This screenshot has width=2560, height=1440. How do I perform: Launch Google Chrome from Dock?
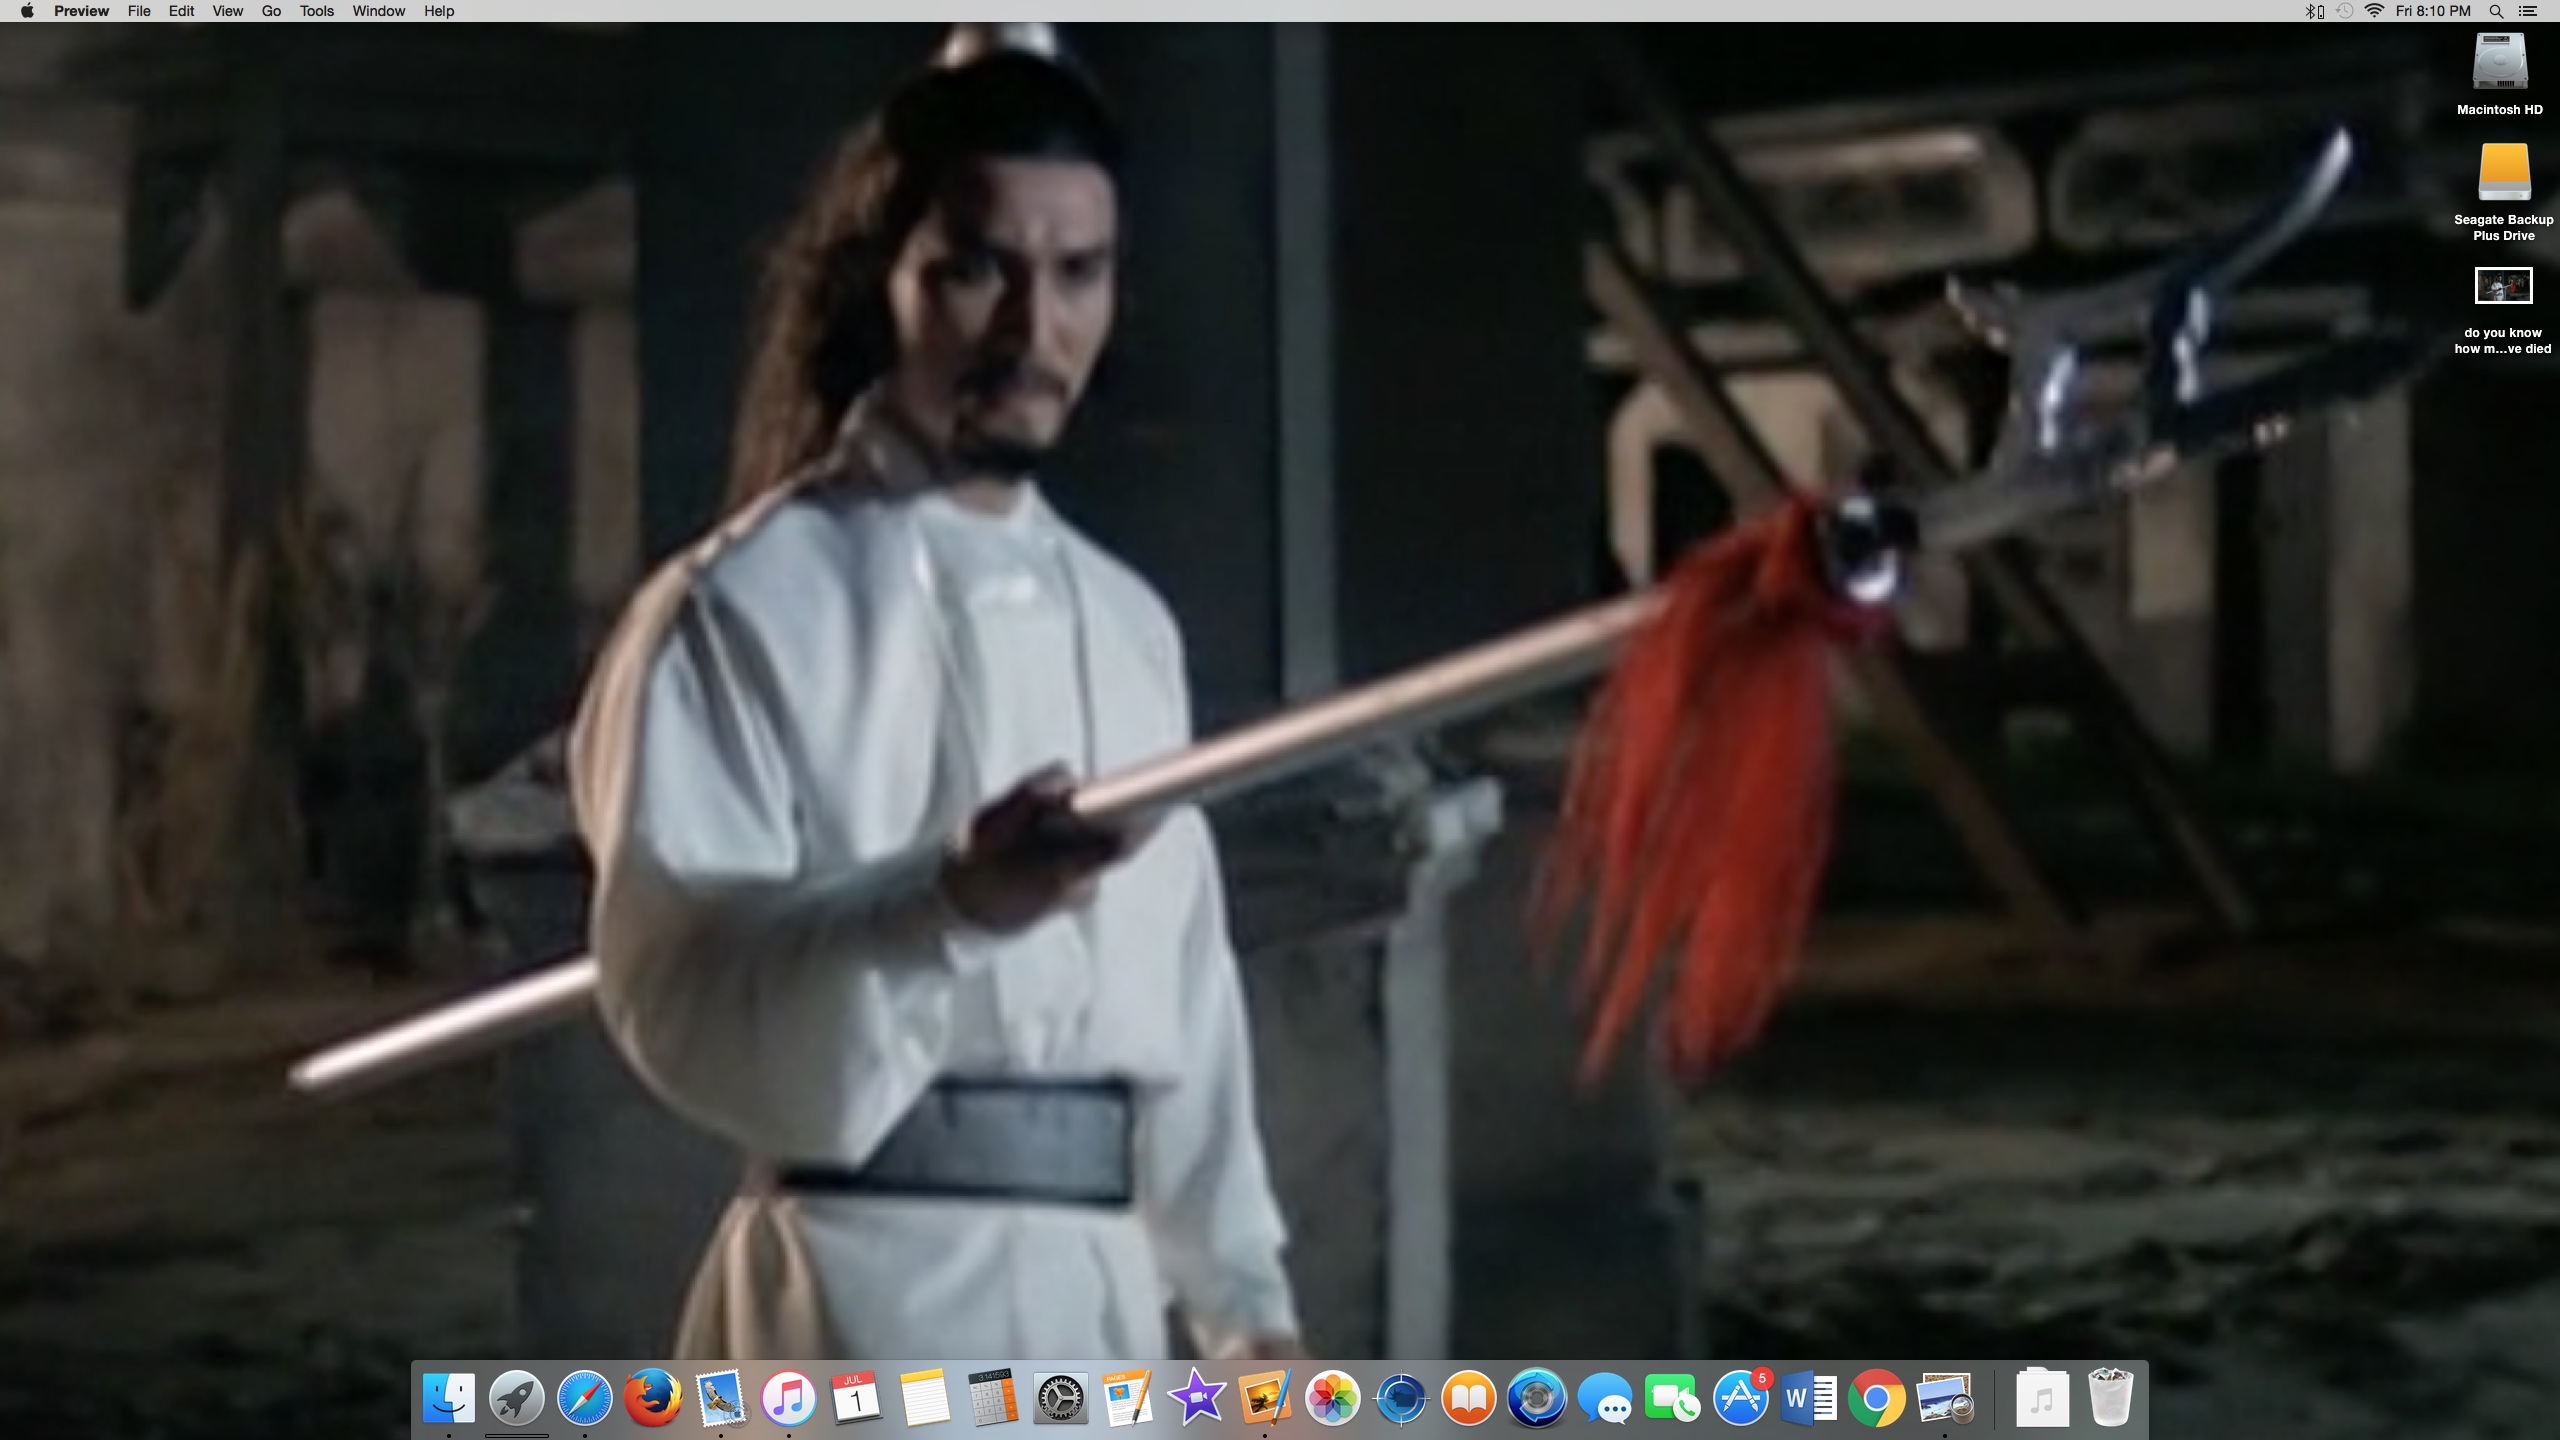(1877, 1397)
